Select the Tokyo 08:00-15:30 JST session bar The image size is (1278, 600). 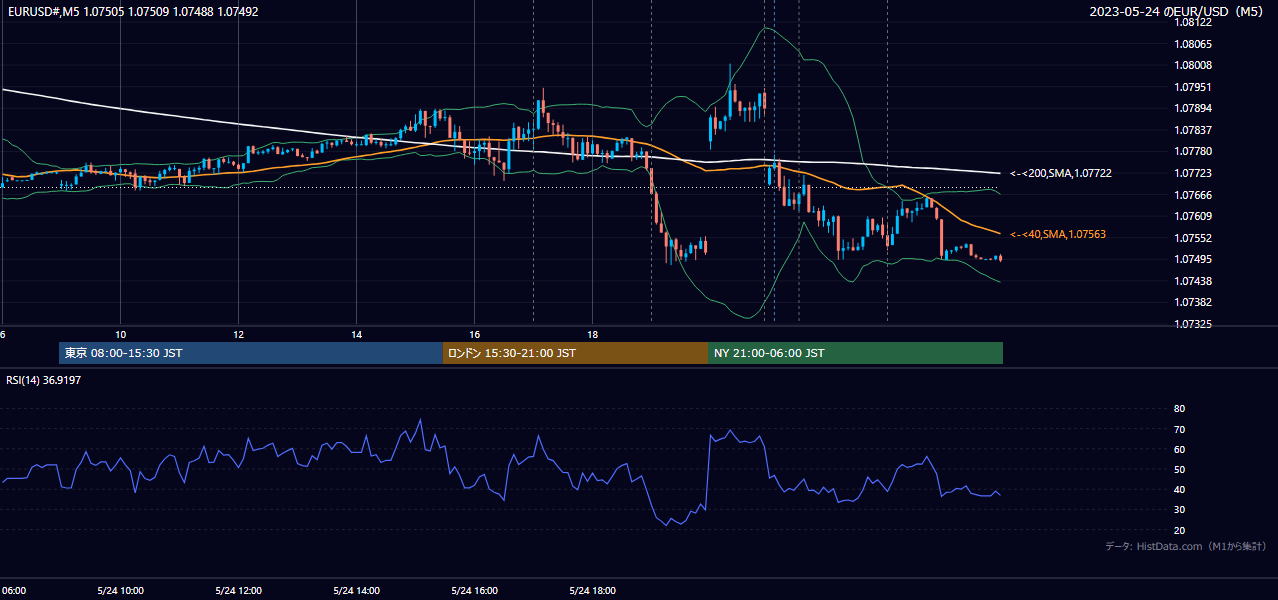pos(251,353)
